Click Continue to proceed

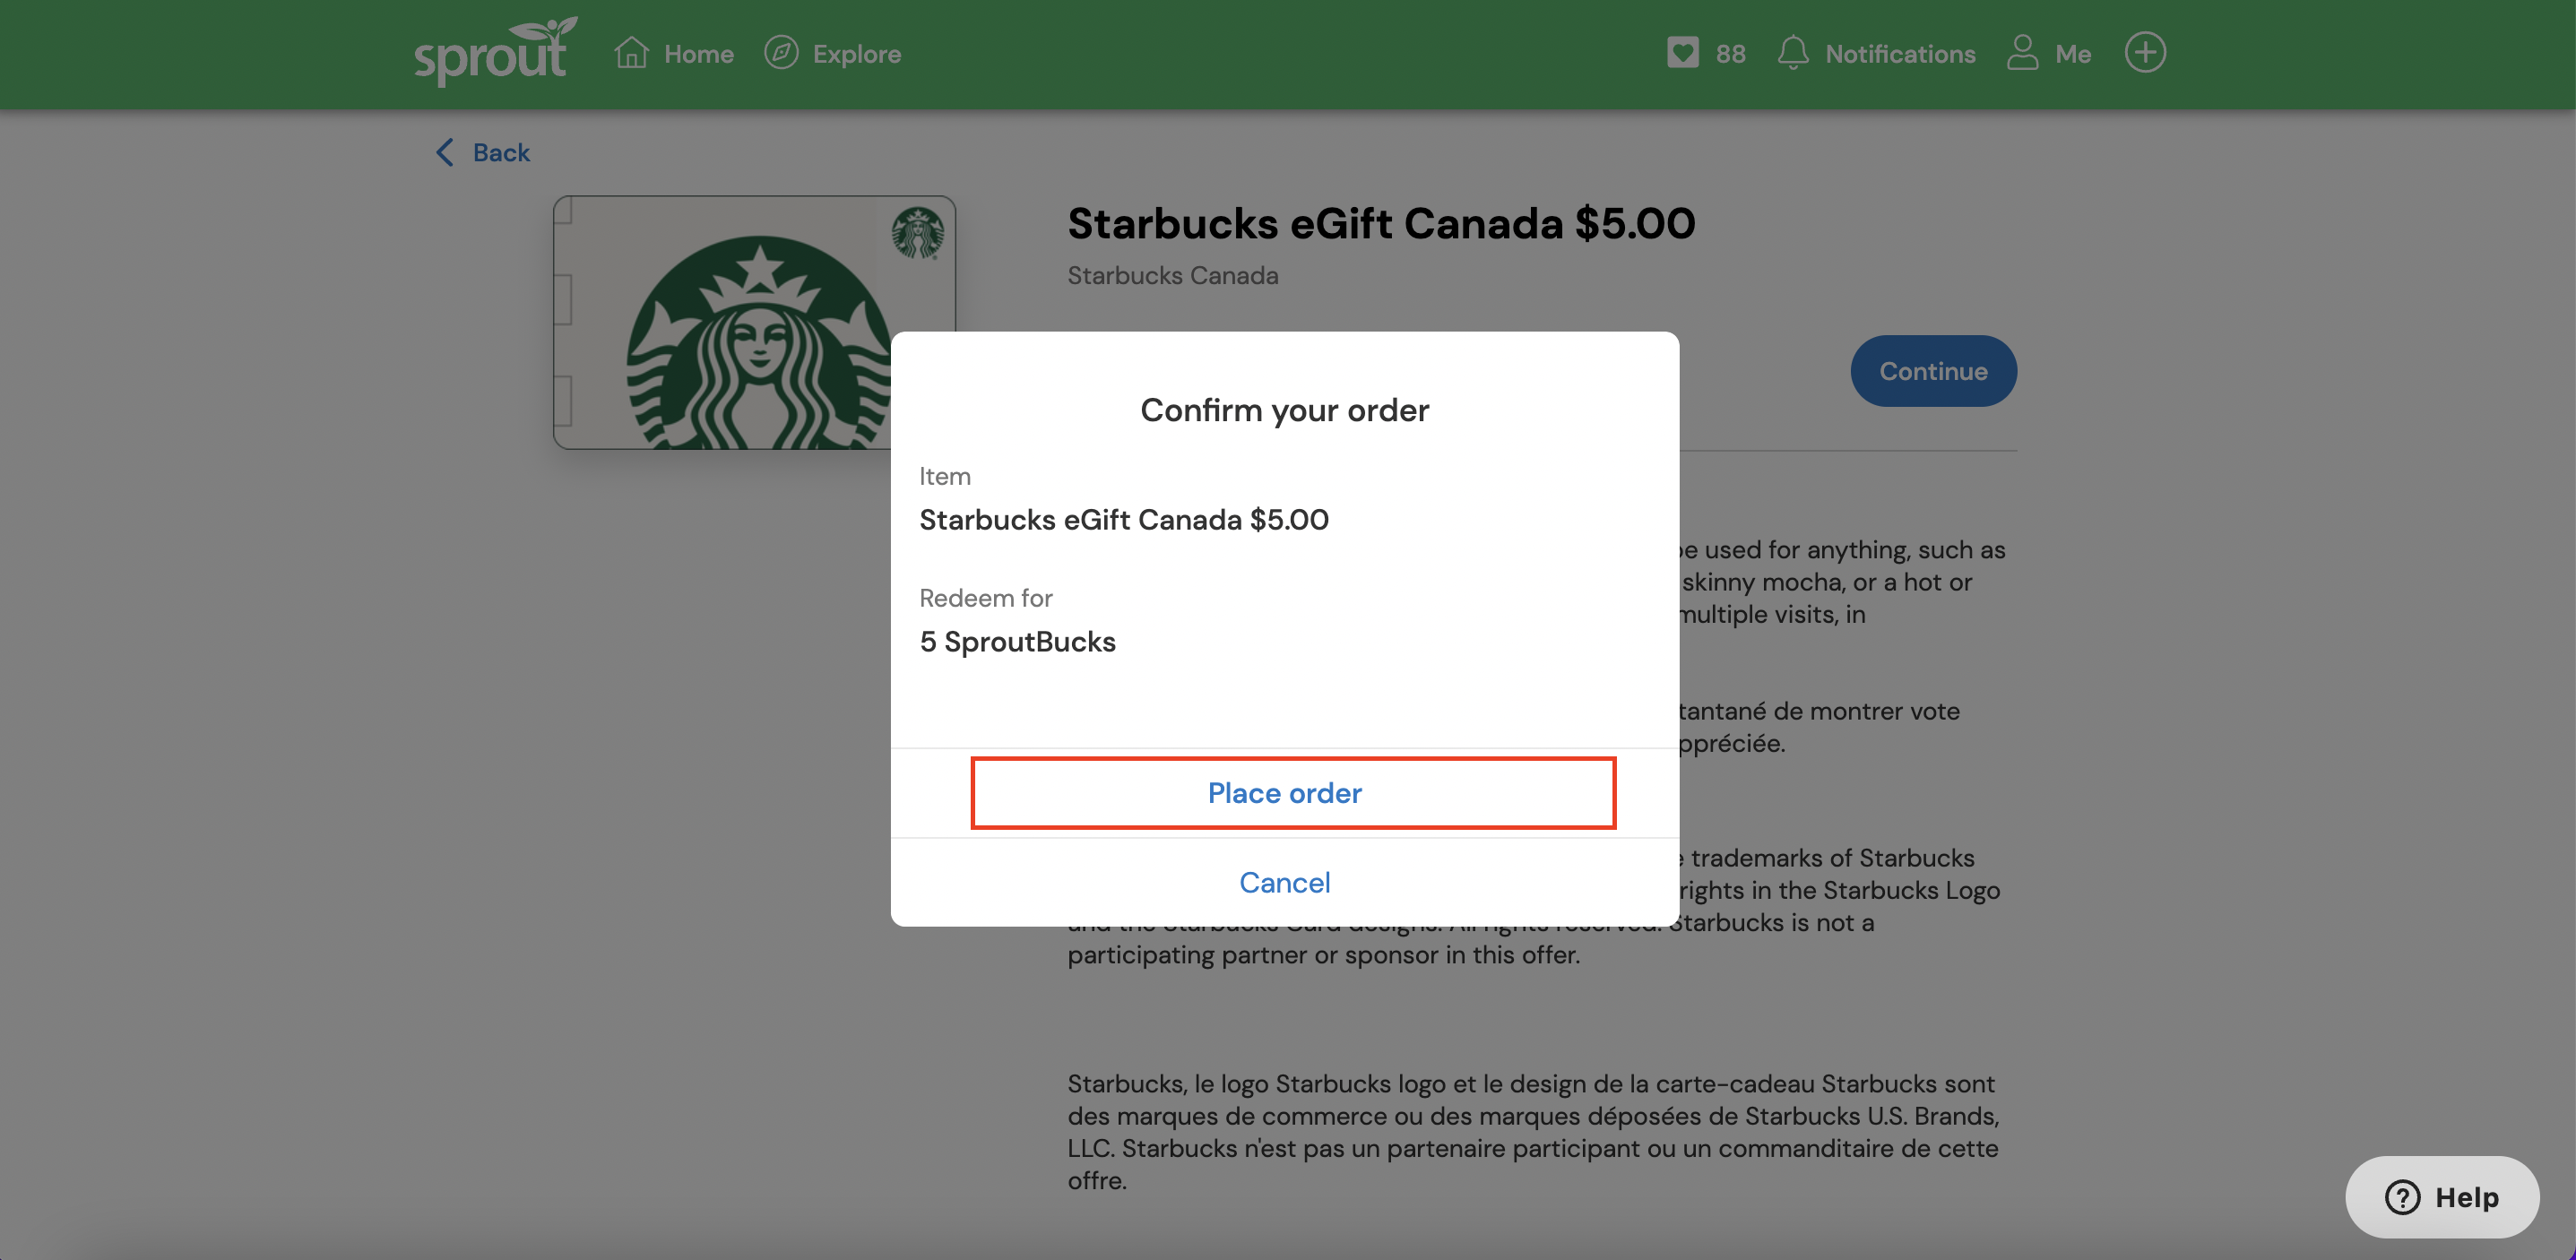(x=1933, y=369)
